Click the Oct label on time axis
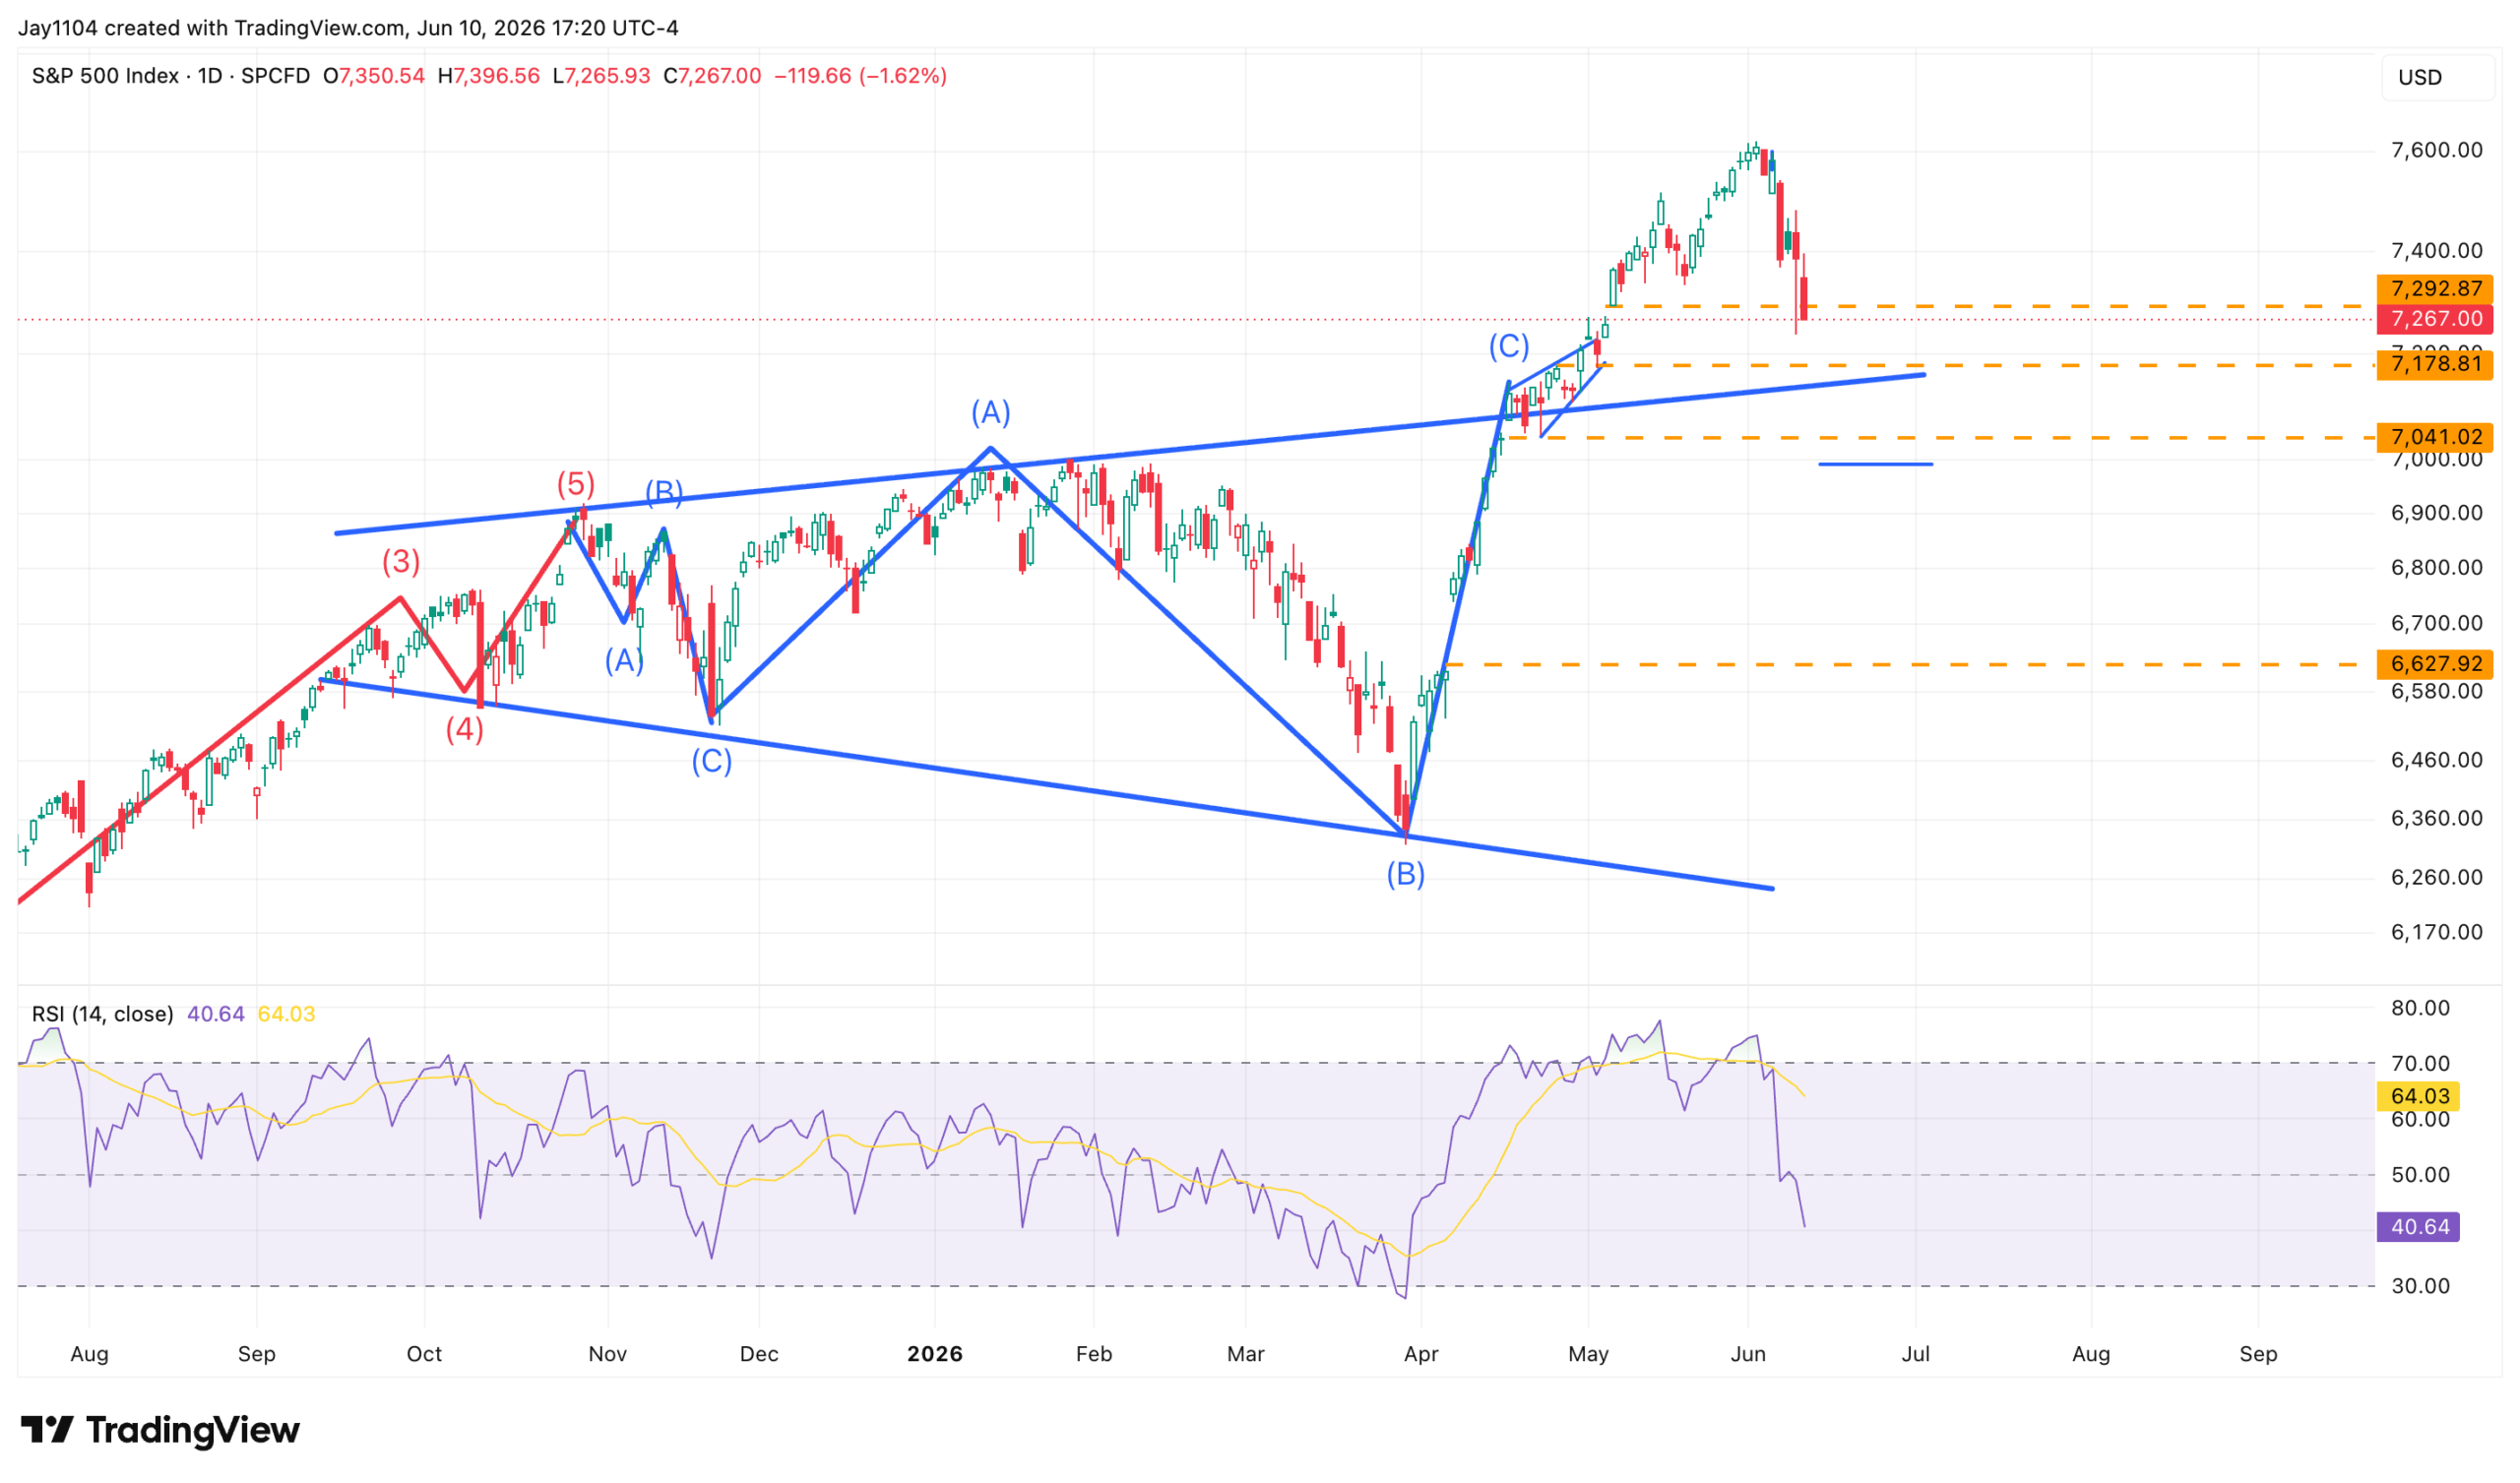This screenshot has height=1483, width=2520. [x=424, y=1354]
